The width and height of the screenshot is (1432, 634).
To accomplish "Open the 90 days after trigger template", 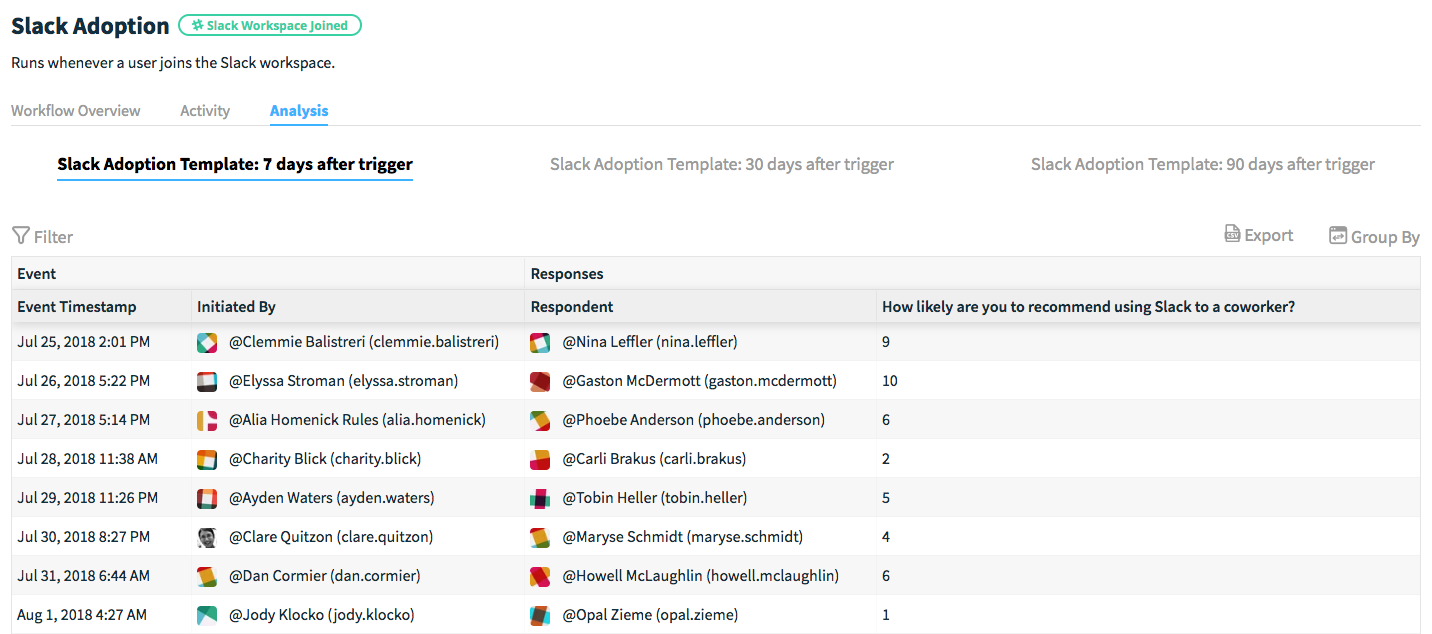I will coord(1203,164).
